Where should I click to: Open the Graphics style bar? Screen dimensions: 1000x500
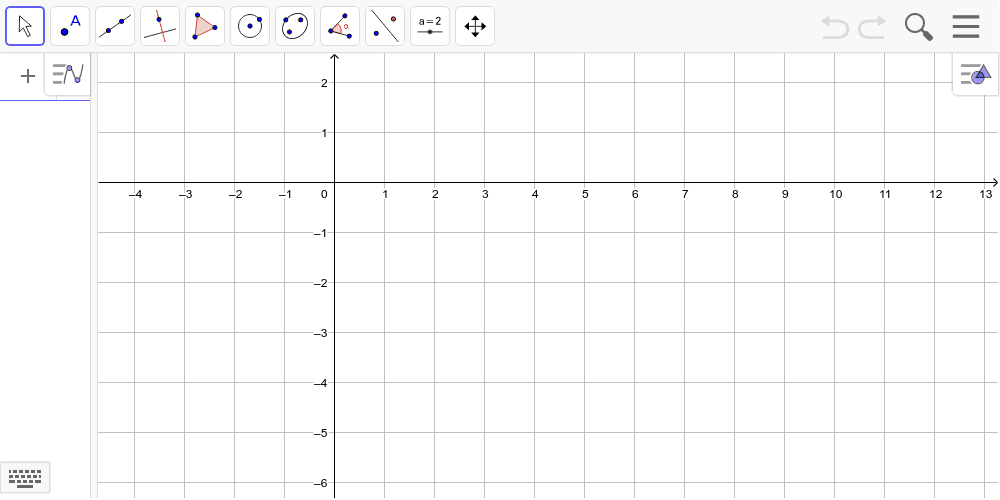976,74
